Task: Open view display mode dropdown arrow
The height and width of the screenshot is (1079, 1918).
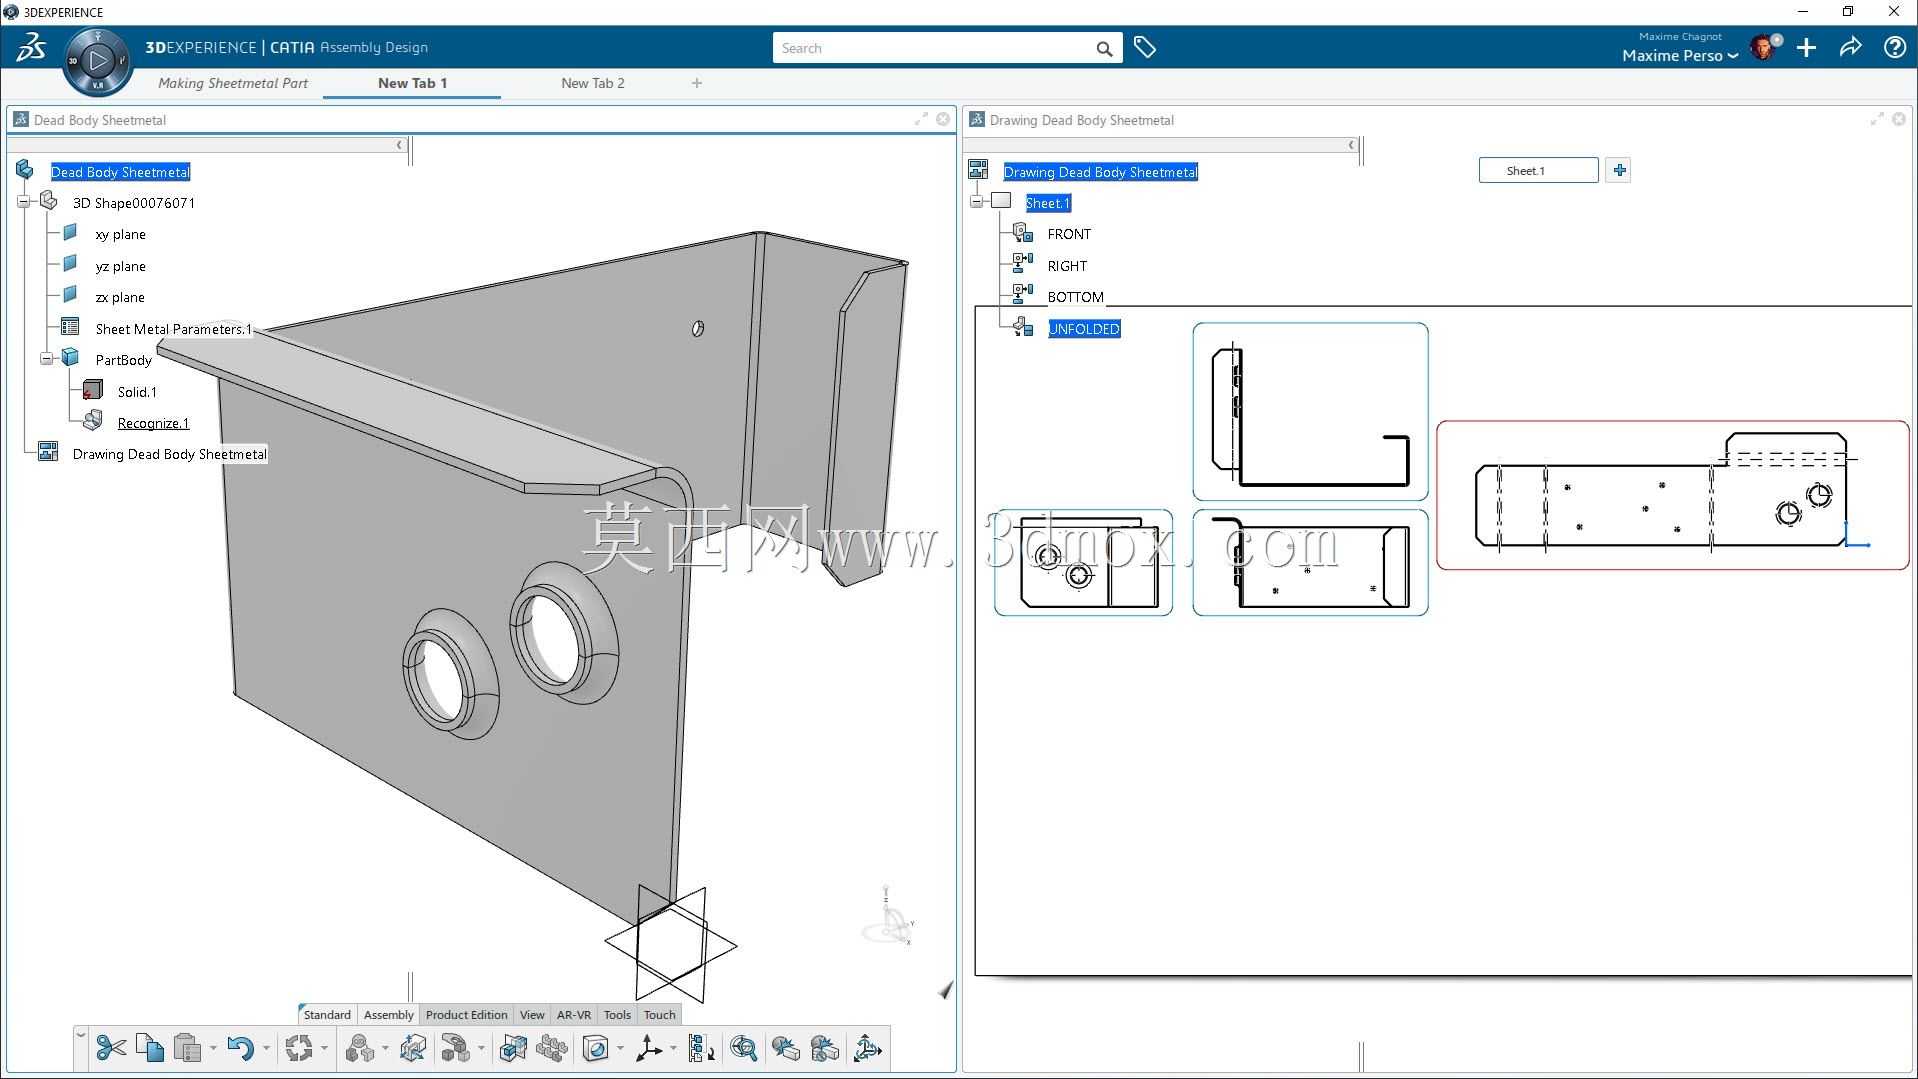Action: tap(620, 1049)
